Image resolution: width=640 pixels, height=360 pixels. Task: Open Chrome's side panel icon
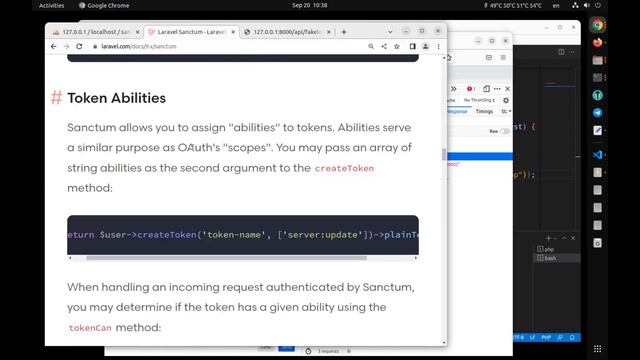pyautogui.click(x=413, y=47)
